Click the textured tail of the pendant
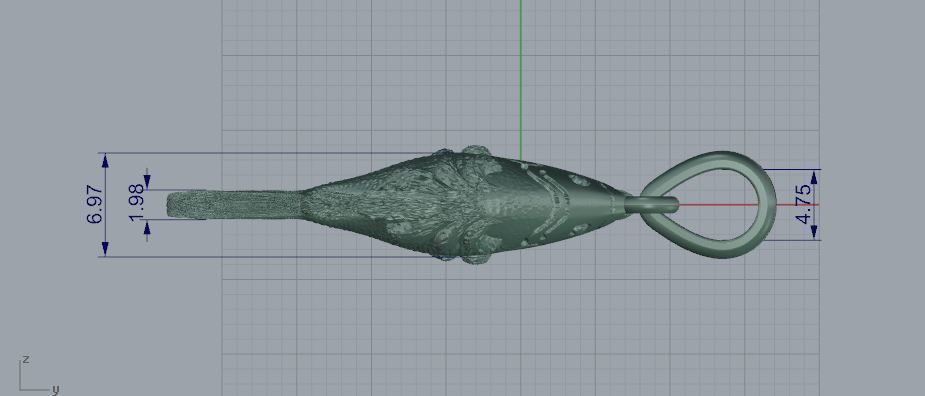The image size is (925, 396). (x=235, y=205)
